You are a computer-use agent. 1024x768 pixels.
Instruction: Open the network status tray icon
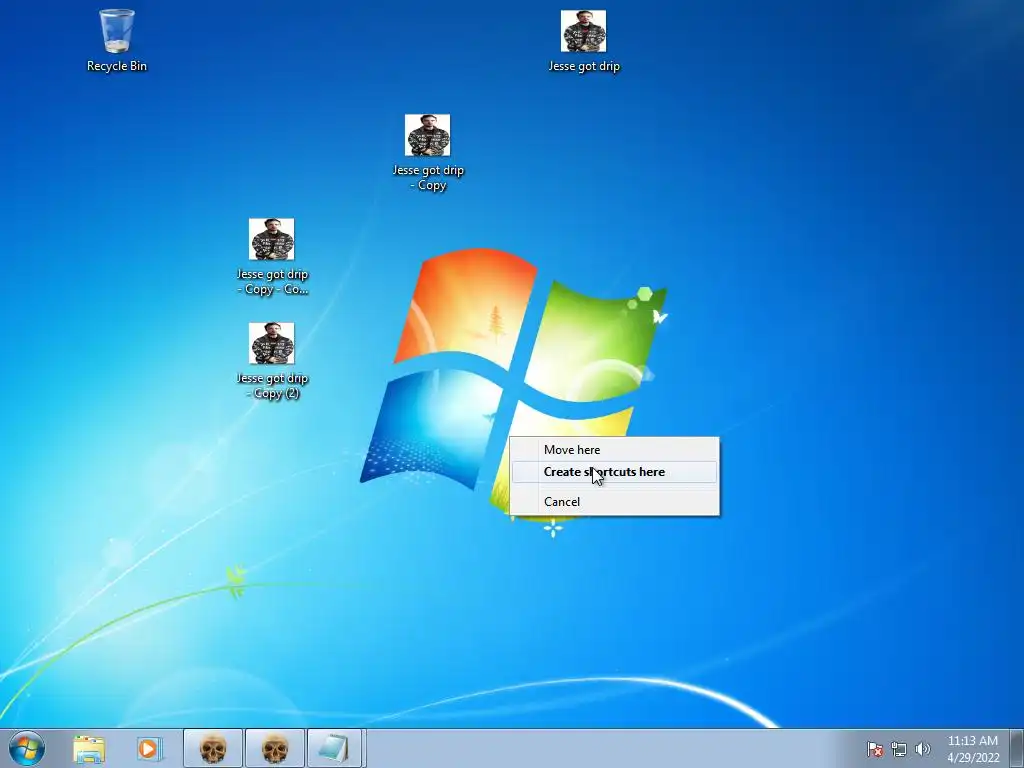(x=899, y=749)
